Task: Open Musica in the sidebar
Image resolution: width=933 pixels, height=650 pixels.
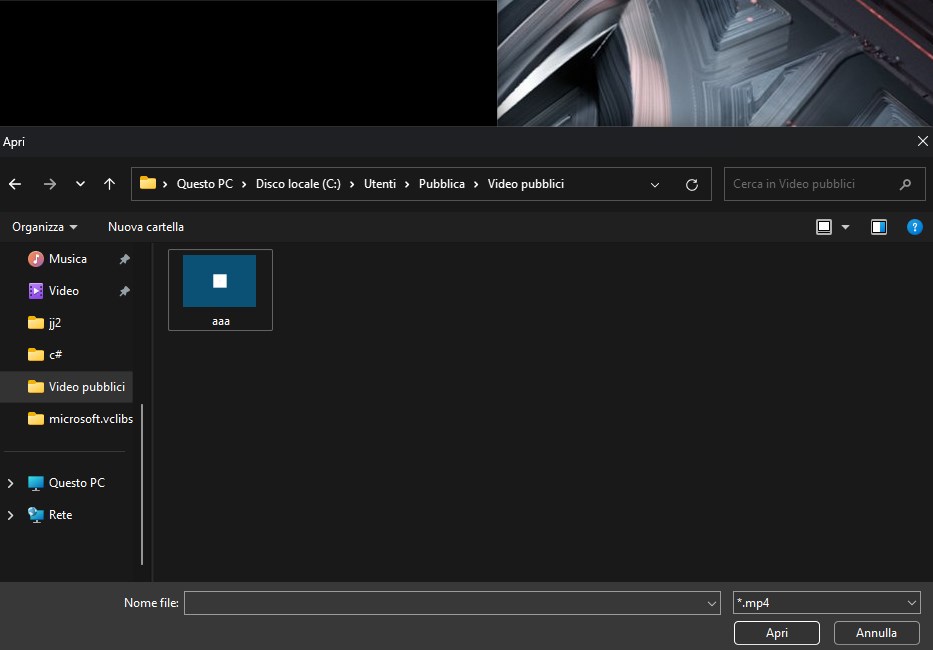Action: 67,259
